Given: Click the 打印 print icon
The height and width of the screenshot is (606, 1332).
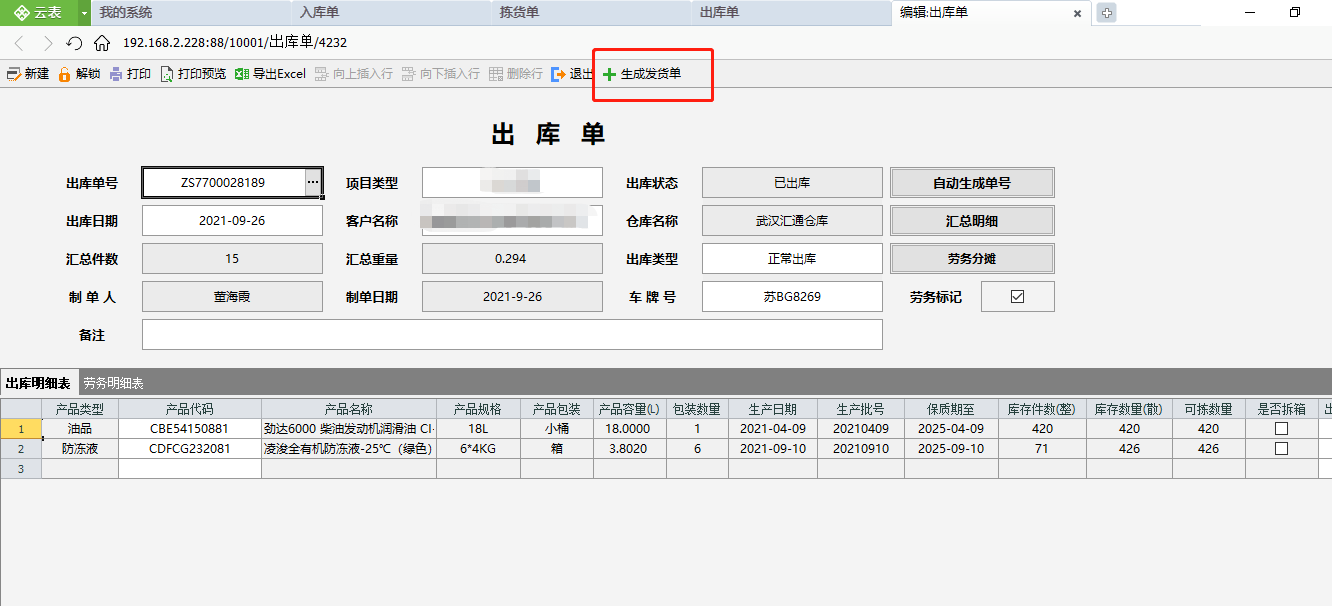Looking at the screenshot, I should pyautogui.click(x=116, y=74).
